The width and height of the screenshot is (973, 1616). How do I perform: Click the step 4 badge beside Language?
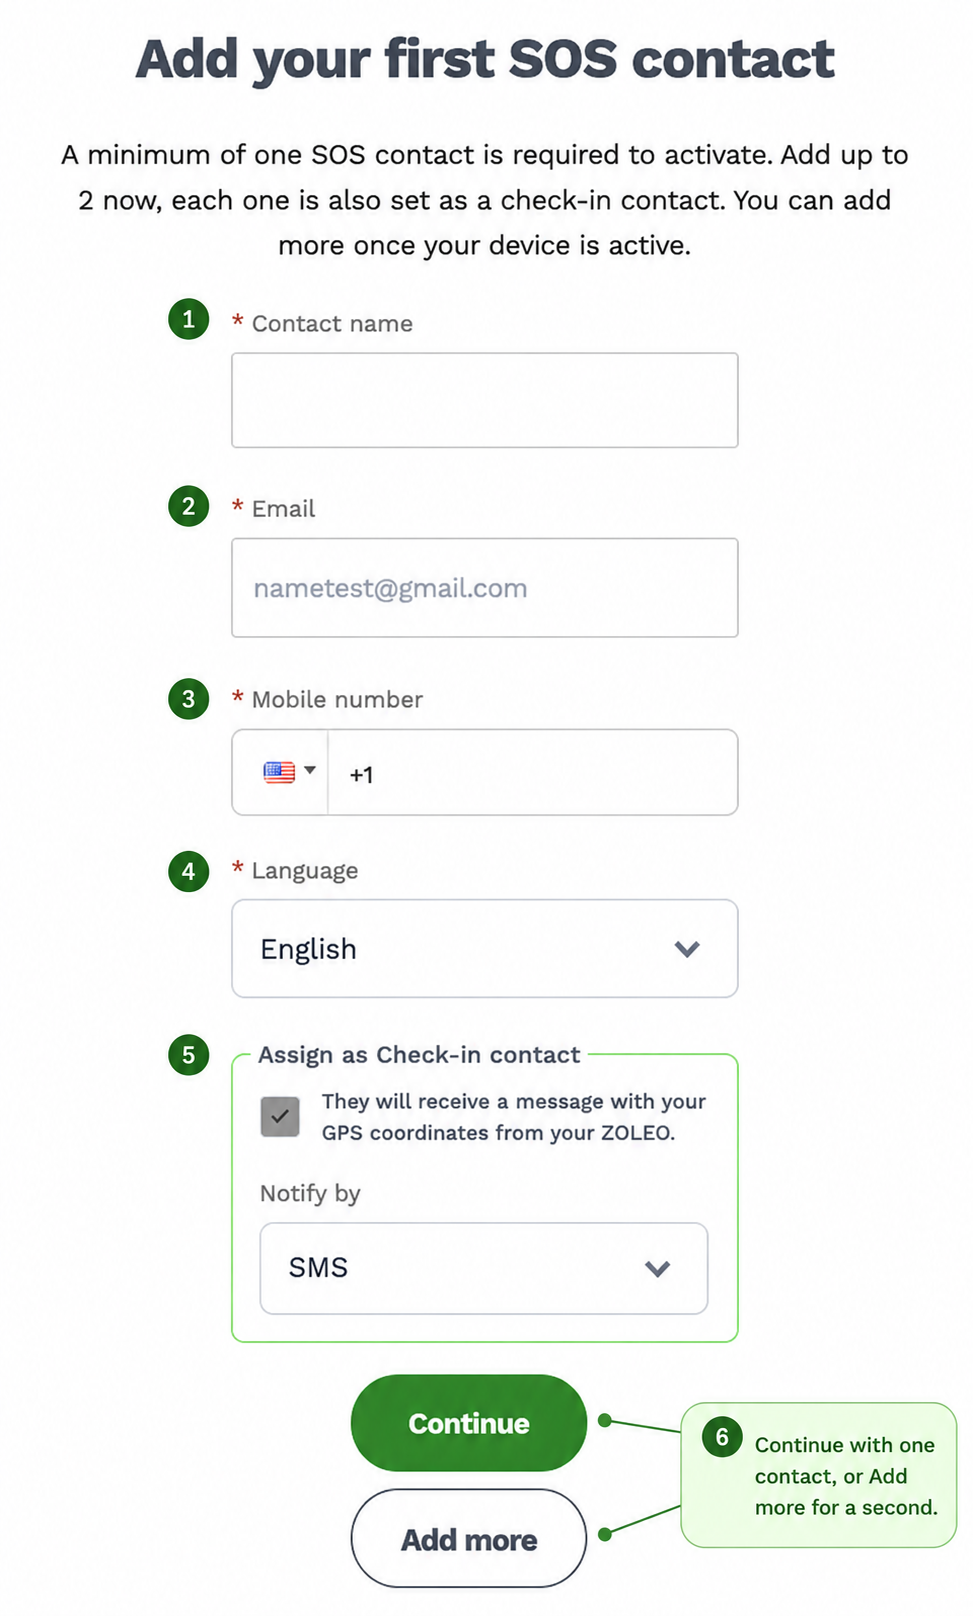pyautogui.click(x=188, y=871)
